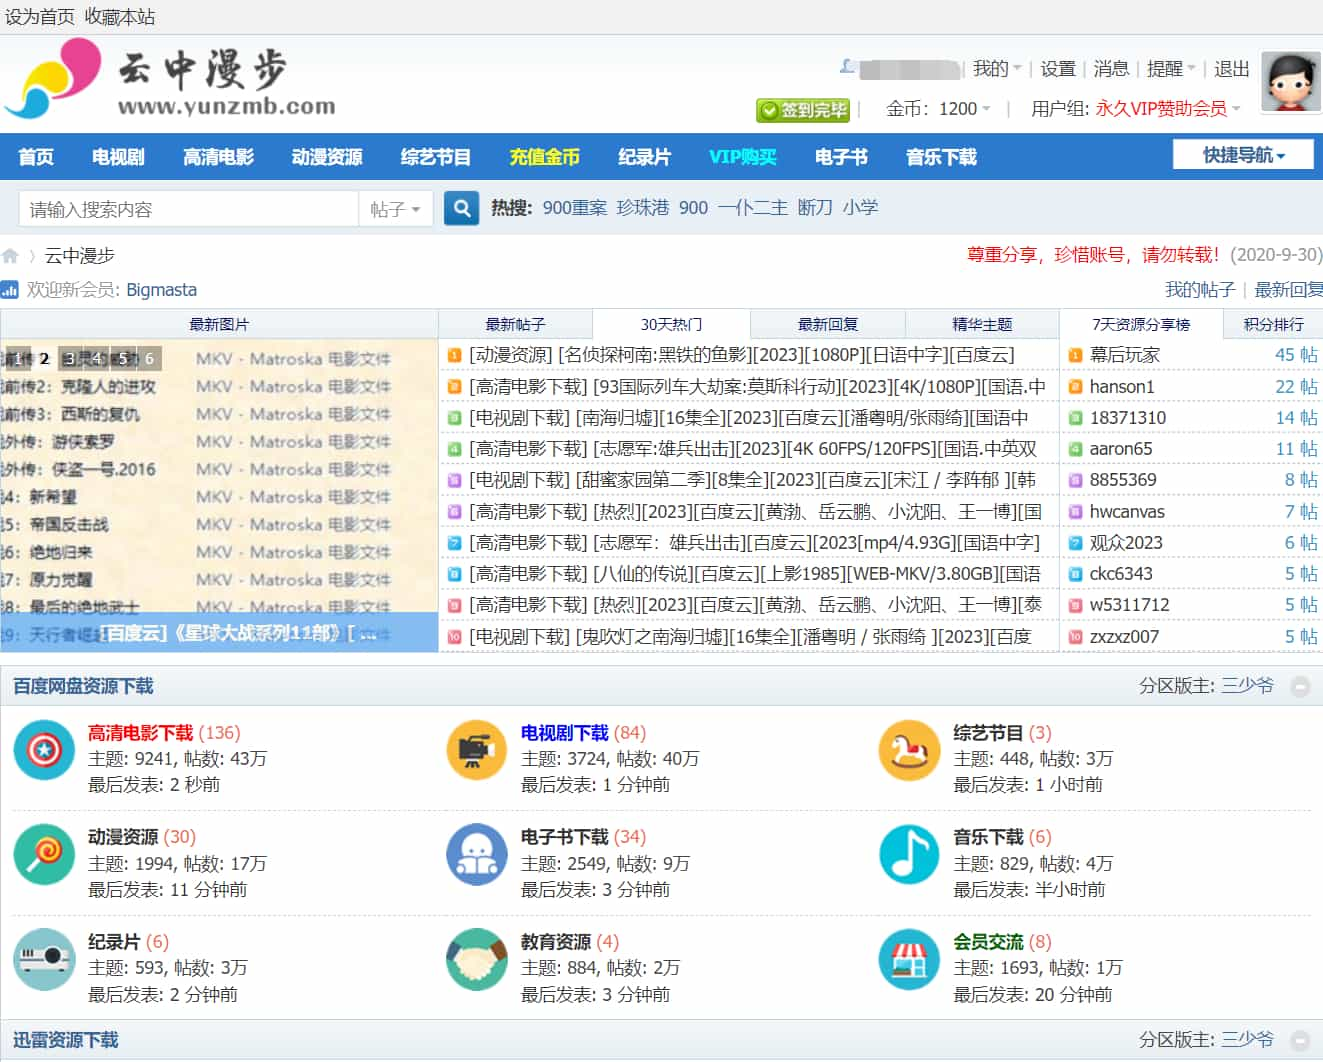Screen dimensions: 1323x1062
Task: Open 电子书 in navigation bar
Action: coord(841,157)
